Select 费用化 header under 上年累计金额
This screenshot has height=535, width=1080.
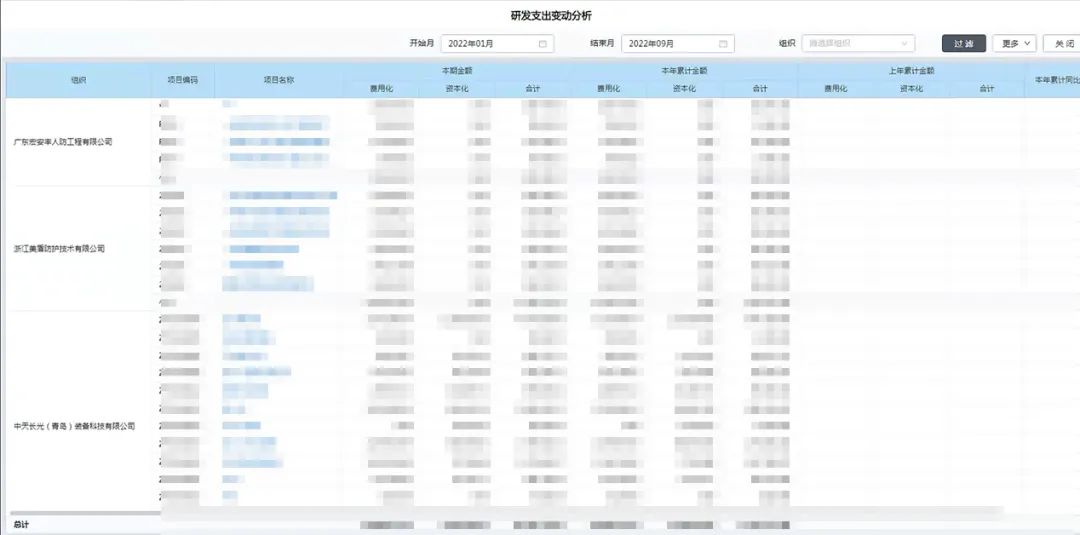(x=835, y=89)
